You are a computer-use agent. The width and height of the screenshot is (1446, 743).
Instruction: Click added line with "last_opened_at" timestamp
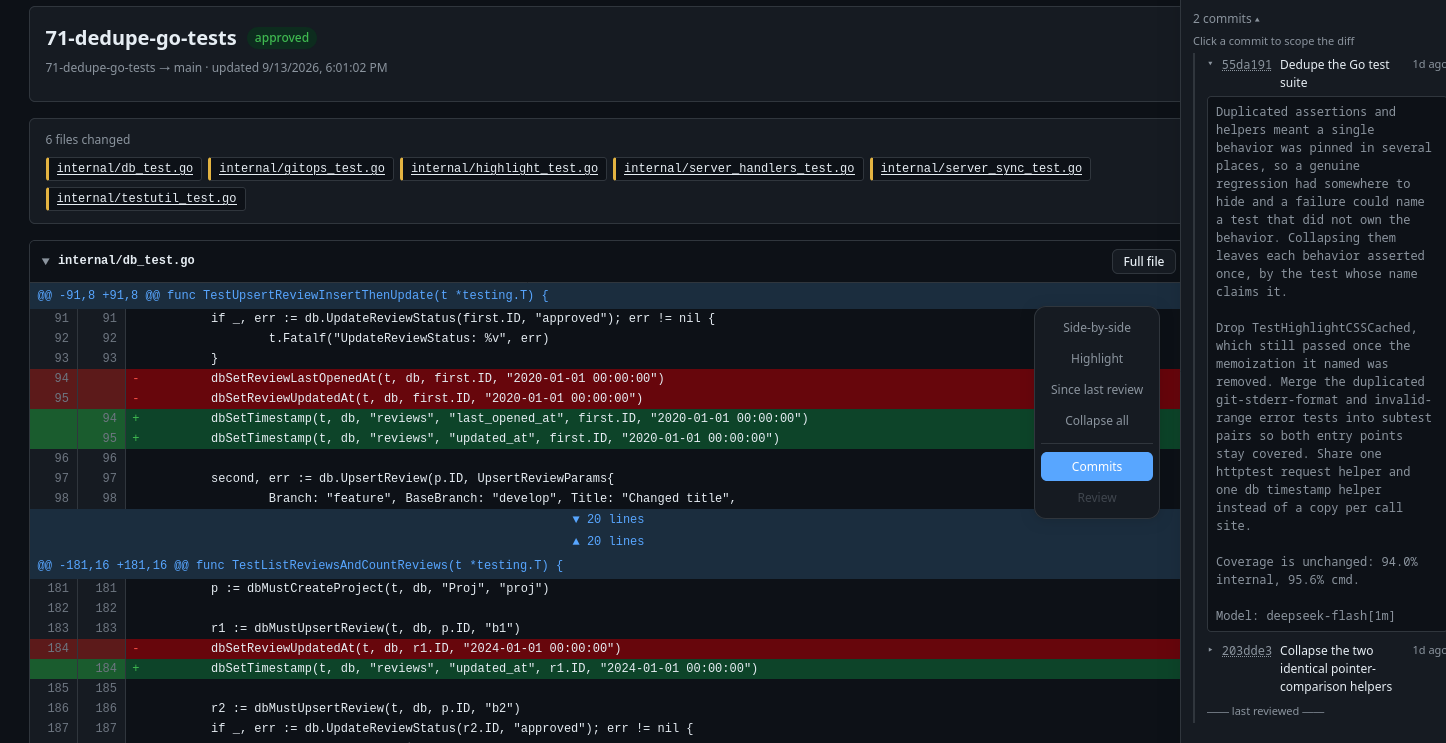click(604, 419)
